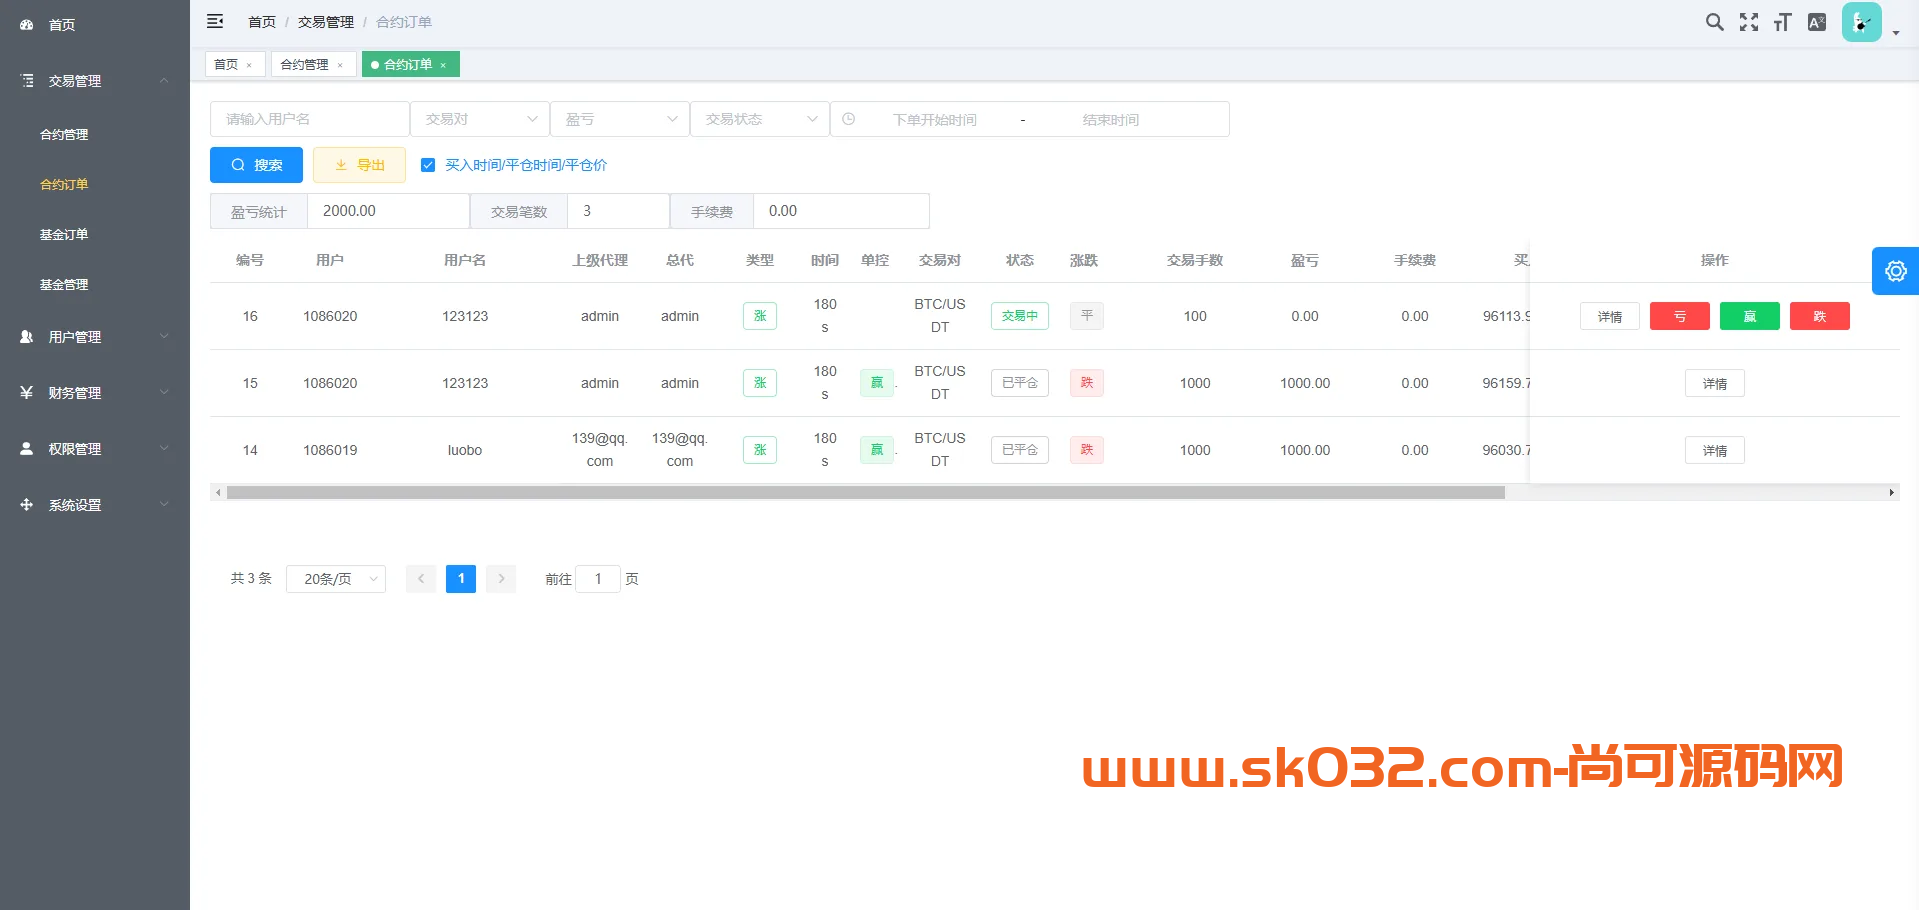Viewport: 1919px width, 910px height.
Task: Collapse the sidebar using the hamburger icon
Action: (215, 21)
